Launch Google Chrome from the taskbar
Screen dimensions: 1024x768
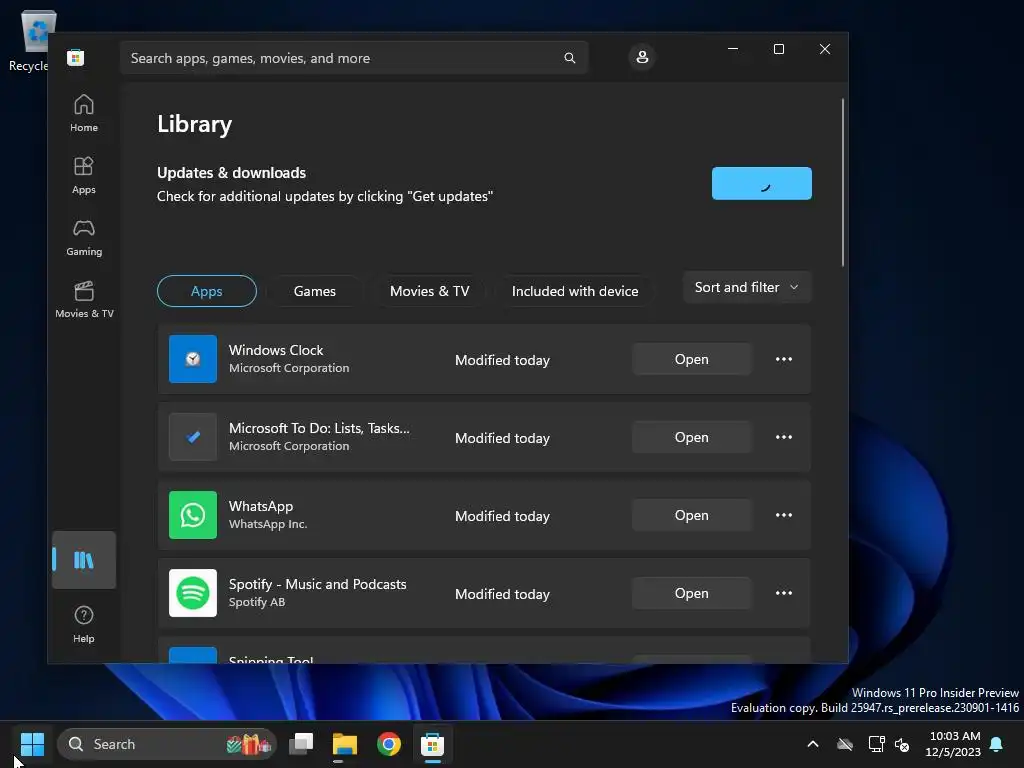(389, 744)
